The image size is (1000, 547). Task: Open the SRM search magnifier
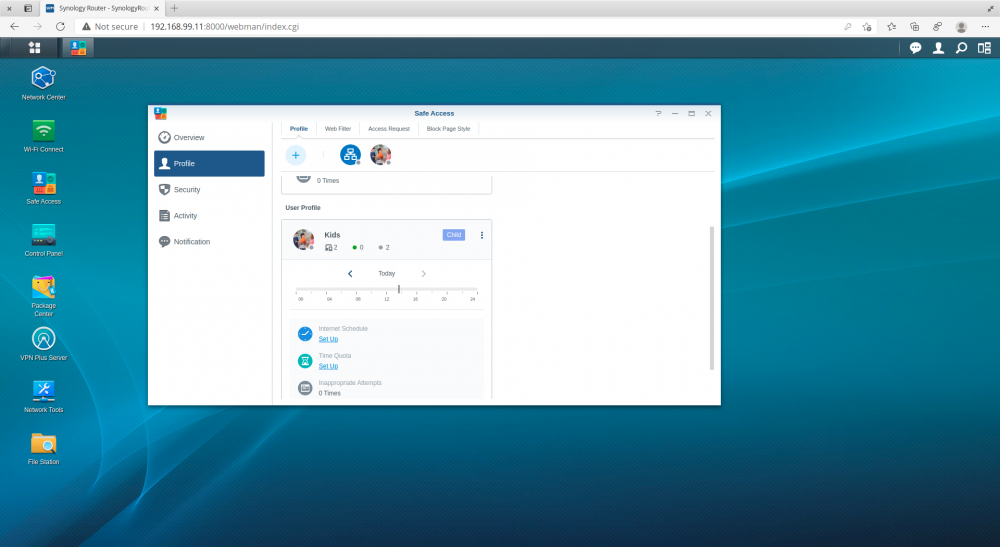click(961, 48)
